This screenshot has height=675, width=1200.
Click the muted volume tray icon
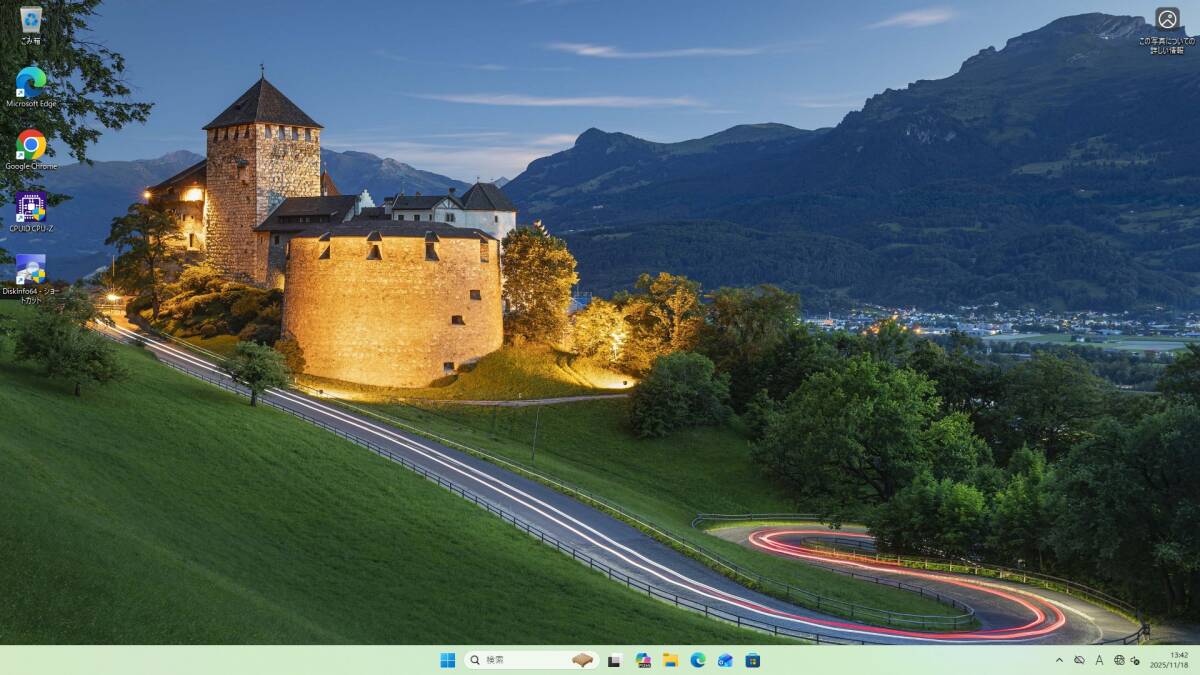point(1137,660)
